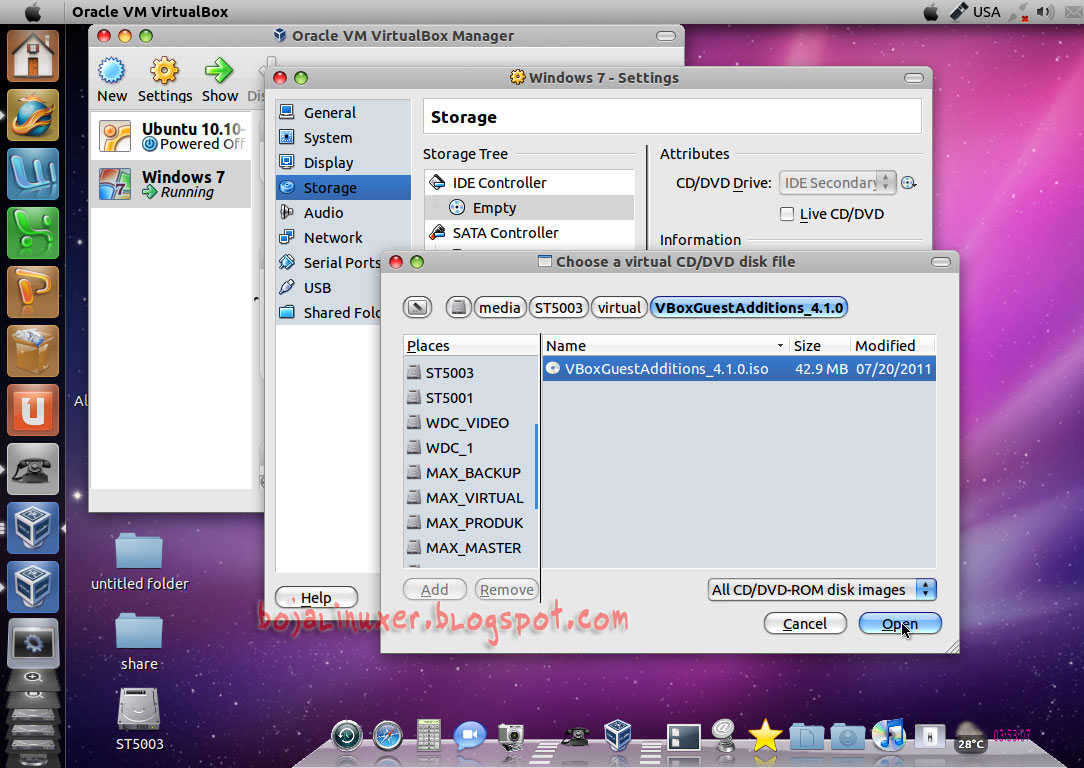Open the Ubuntu One sidebar icon
This screenshot has height=768, width=1084.
pos(32,409)
